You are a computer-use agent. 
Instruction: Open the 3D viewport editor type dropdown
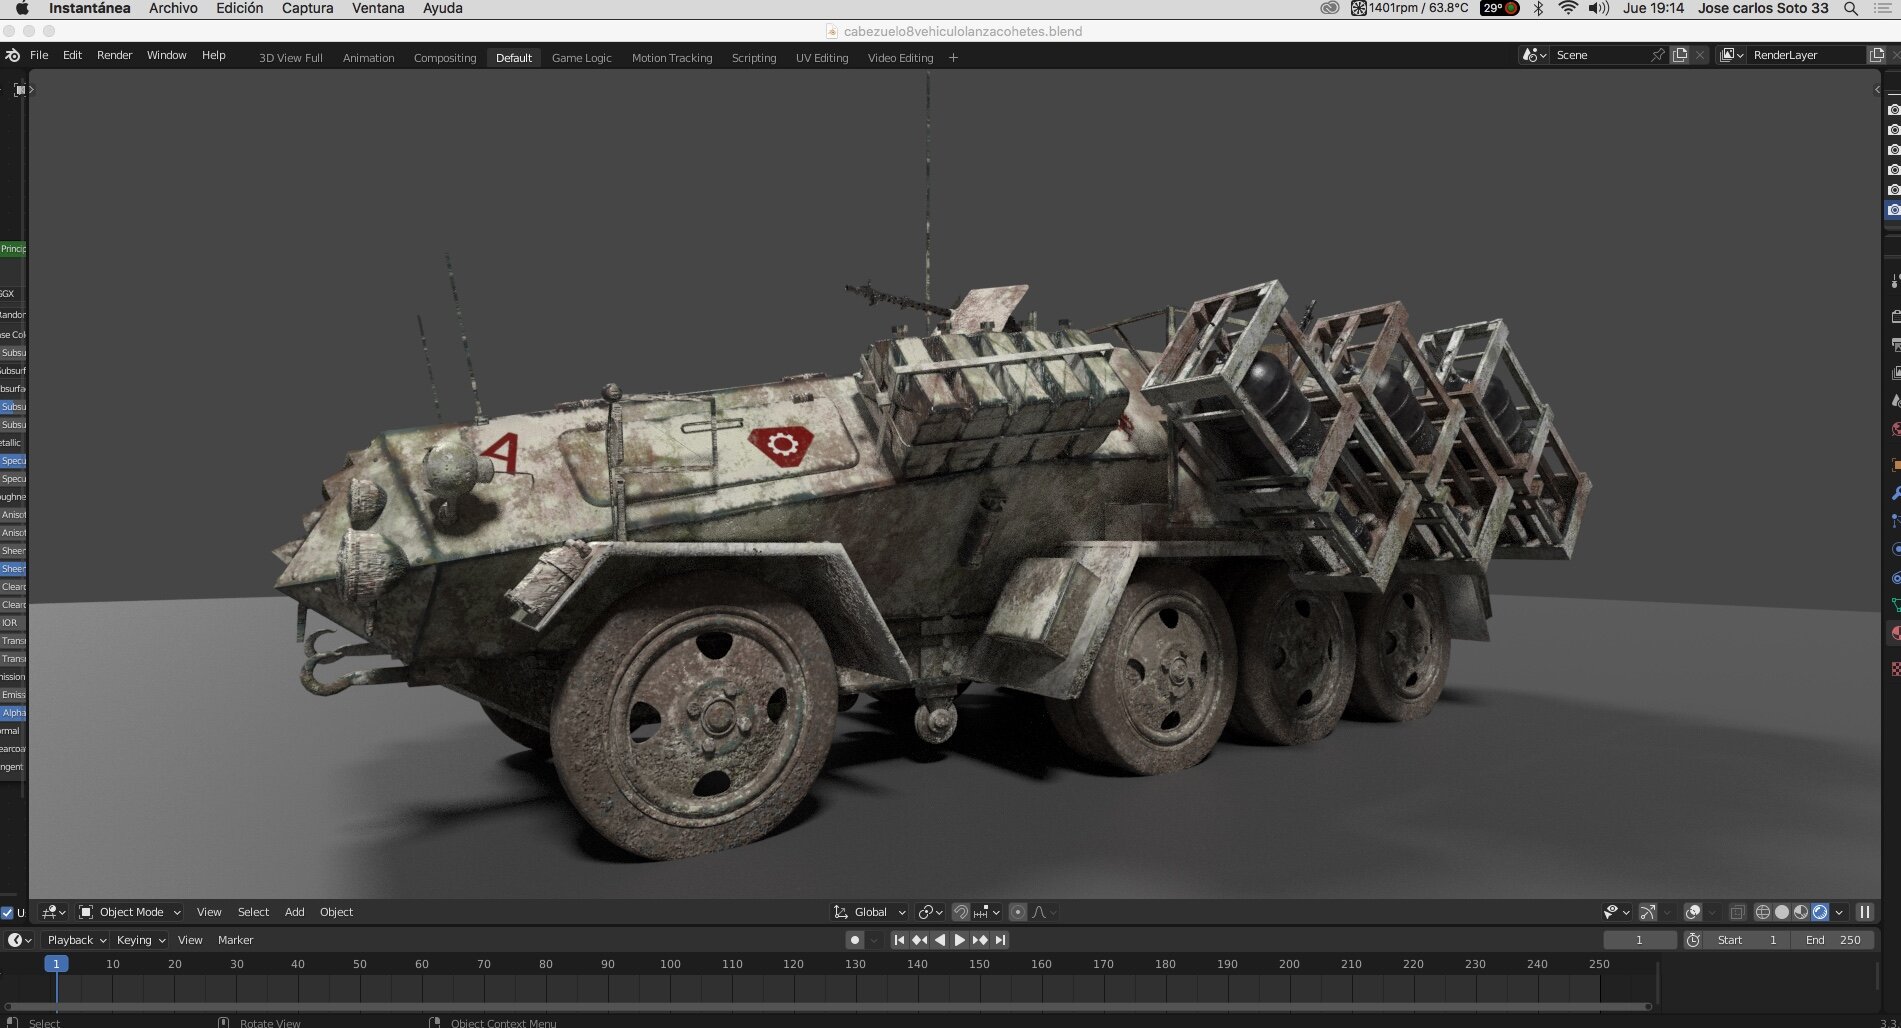pos(53,912)
